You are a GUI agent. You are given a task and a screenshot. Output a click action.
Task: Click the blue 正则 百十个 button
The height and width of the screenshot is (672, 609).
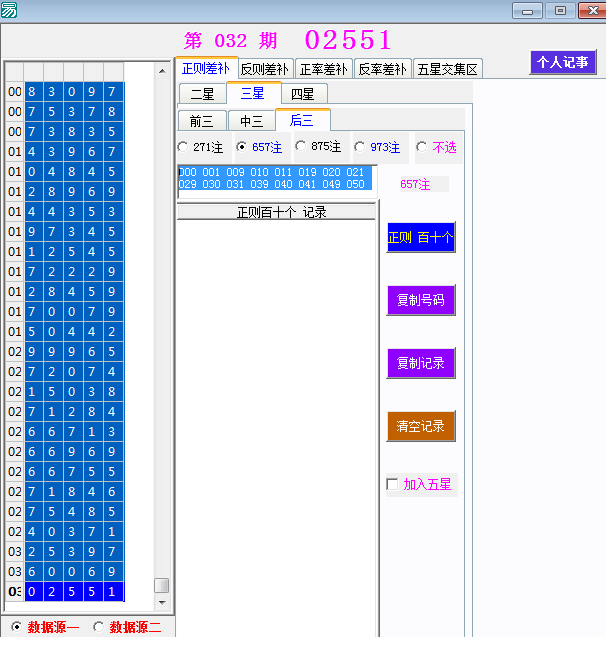[x=420, y=237]
